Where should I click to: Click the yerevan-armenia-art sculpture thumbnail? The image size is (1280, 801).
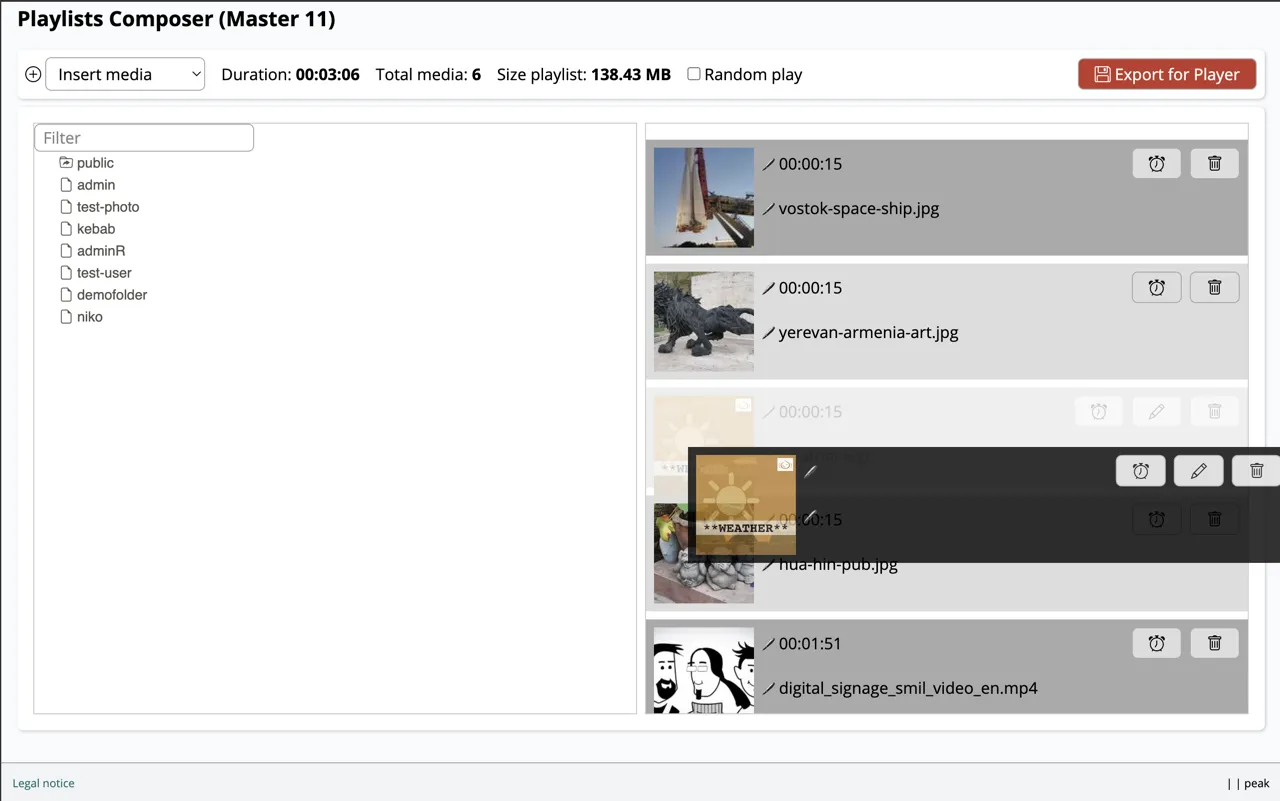click(x=704, y=321)
